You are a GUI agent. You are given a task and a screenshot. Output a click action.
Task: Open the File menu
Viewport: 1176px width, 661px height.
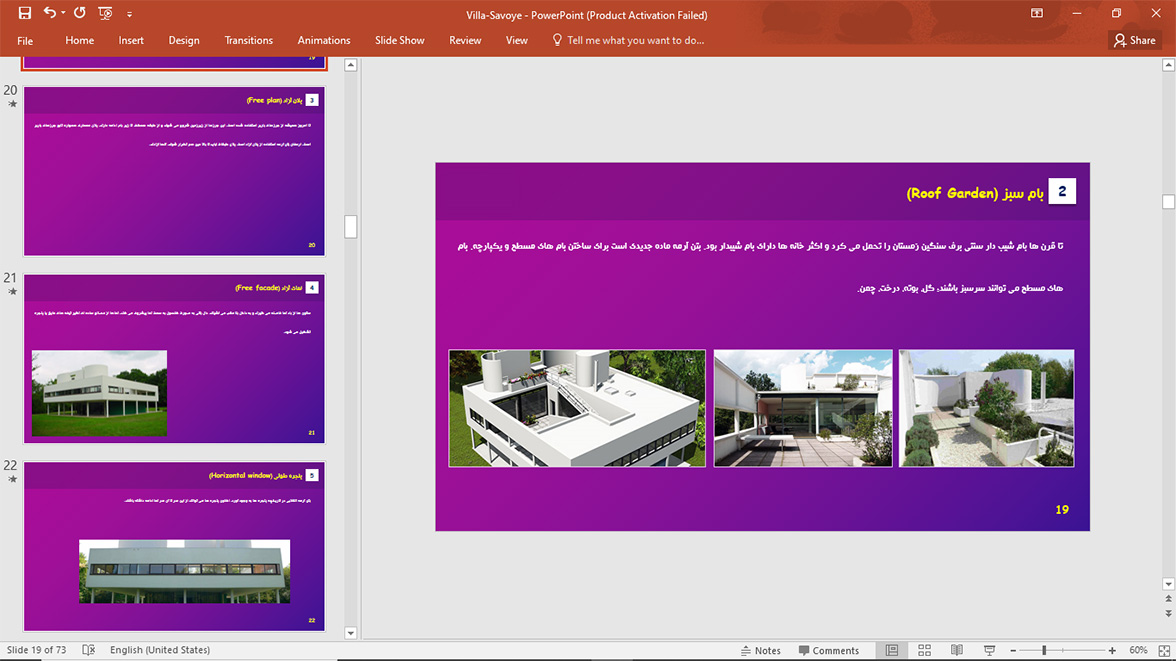pos(25,41)
